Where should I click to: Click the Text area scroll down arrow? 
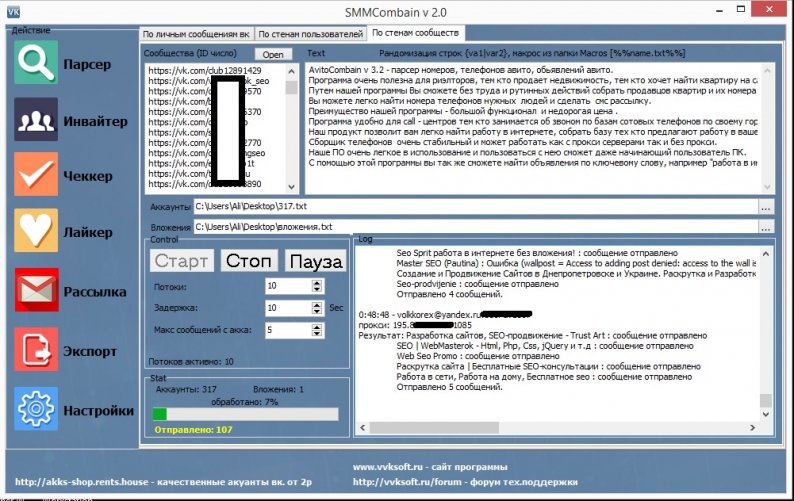coord(767,186)
